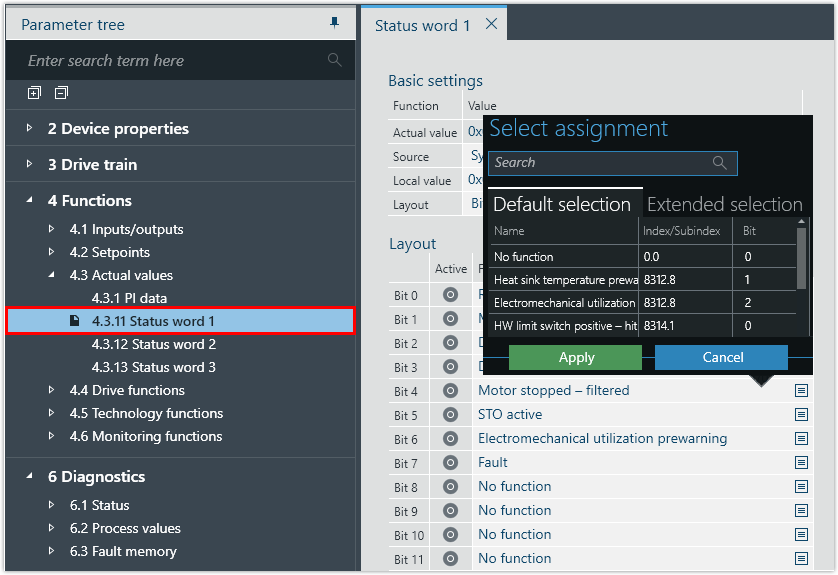Click the expand all tree icon

pyautogui.click(x=34, y=93)
